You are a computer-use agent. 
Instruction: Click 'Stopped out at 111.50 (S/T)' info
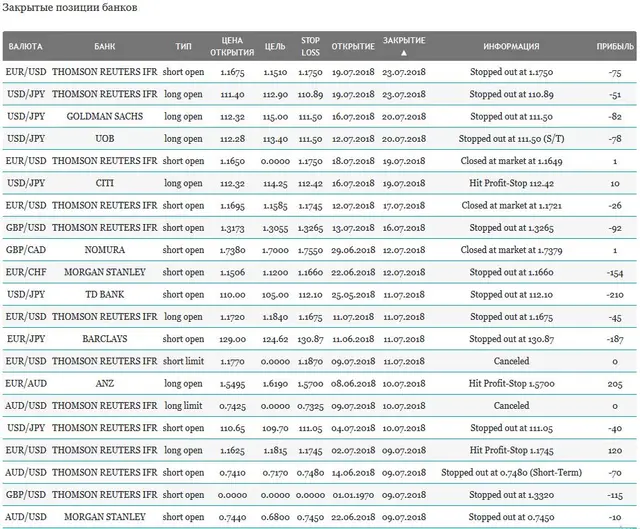[x=511, y=139]
